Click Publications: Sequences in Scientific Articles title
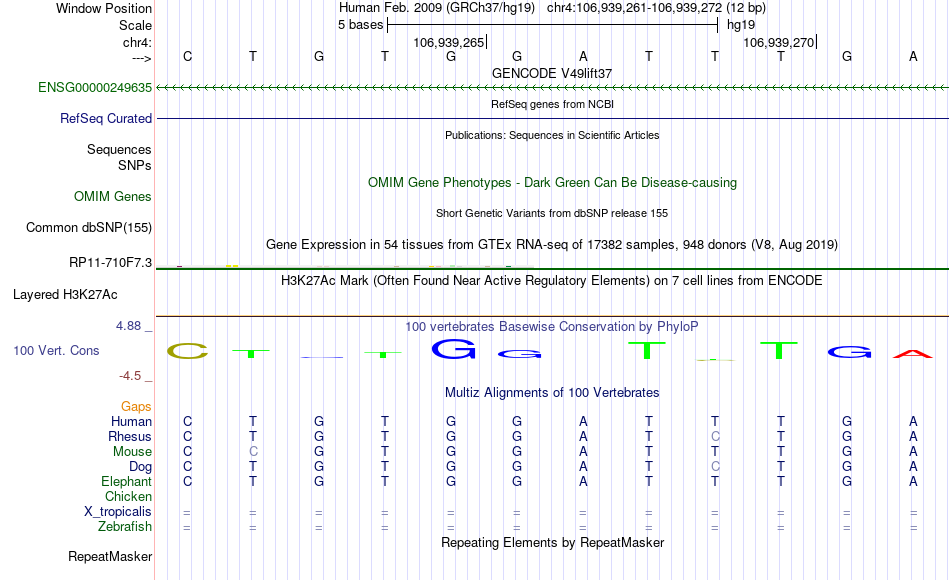950x580 pixels. 552,135
